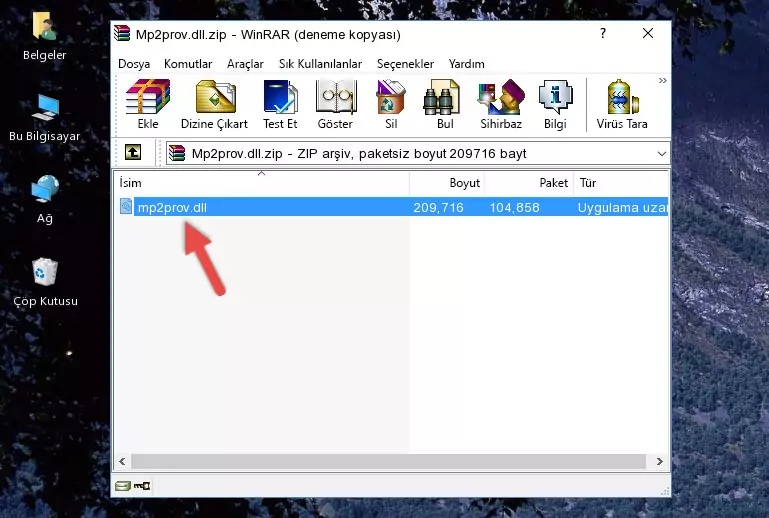Click the 104,858 packed size value
Screen dimensions: 769x518
514,207
